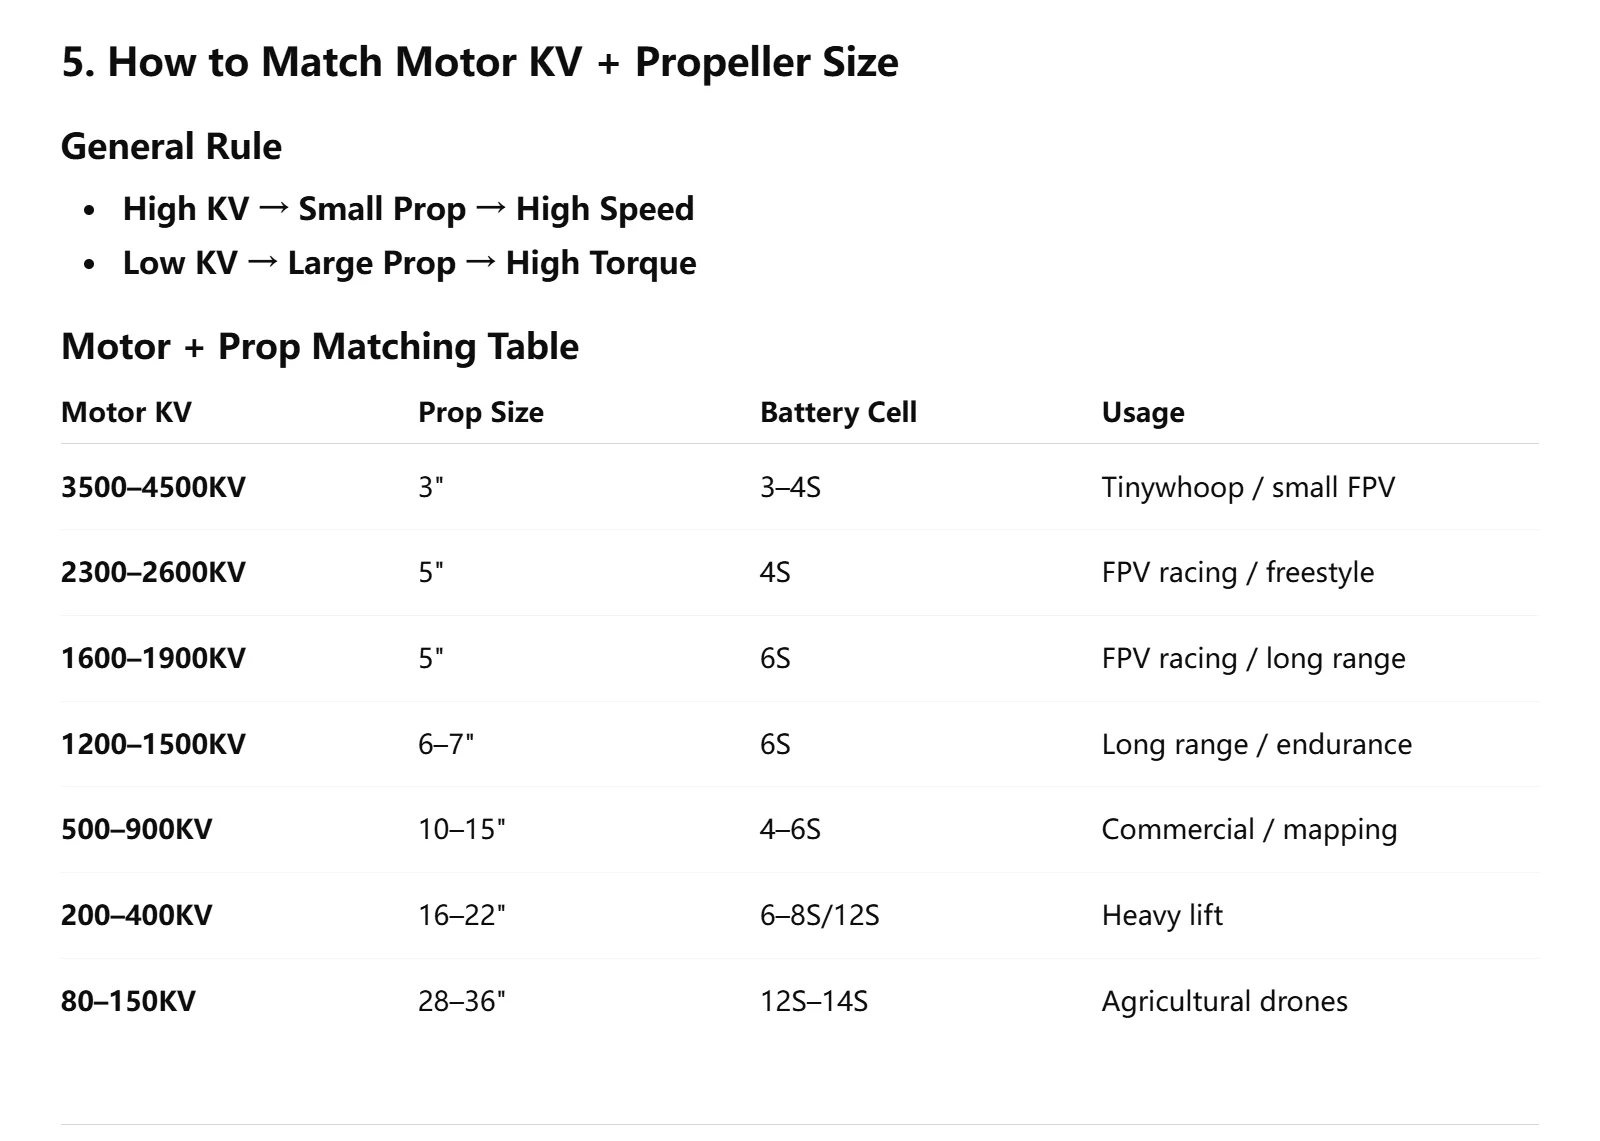Click the 2300–2600KV motor cell
Image resolution: width=1600 pixels, height=1141 pixels.
click(153, 573)
